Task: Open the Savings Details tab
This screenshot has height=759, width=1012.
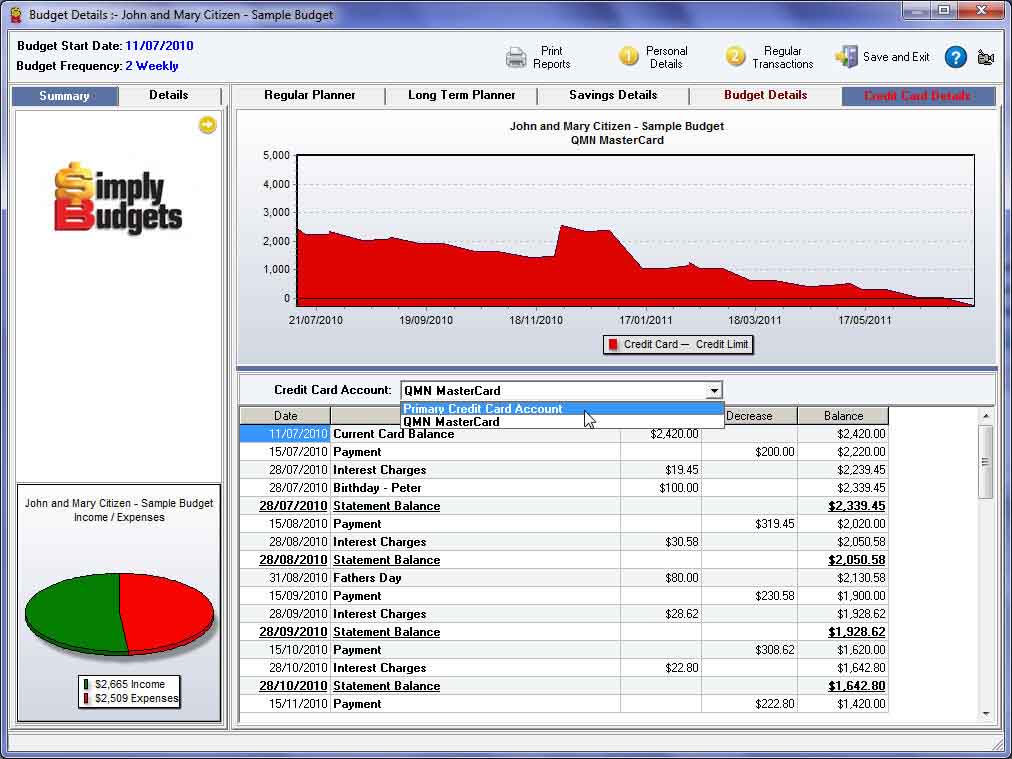Action: (613, 95)
